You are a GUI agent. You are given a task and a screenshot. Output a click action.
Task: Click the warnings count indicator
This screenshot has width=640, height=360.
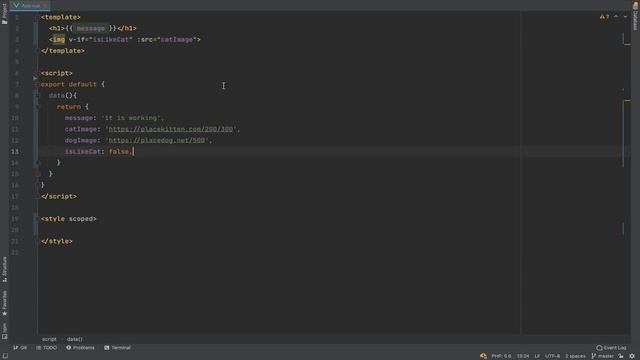click(604, 17)
